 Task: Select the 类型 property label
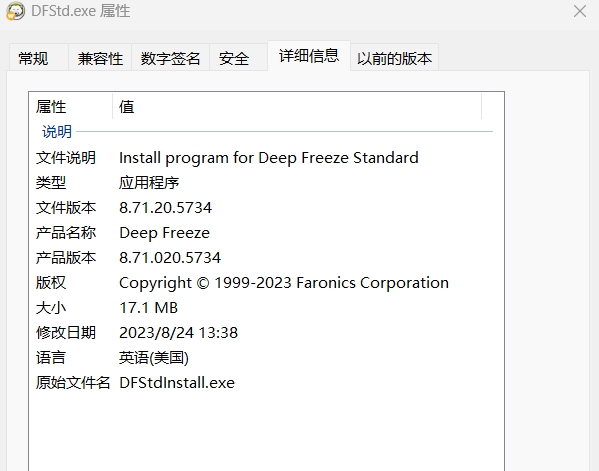click(51, 182)
